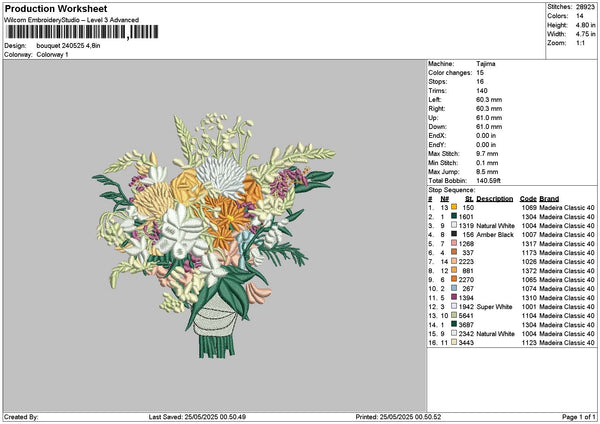Click the Trims value 140
Image resolution: width=600 pixels, height=424 pixels.
click(482, 91)
